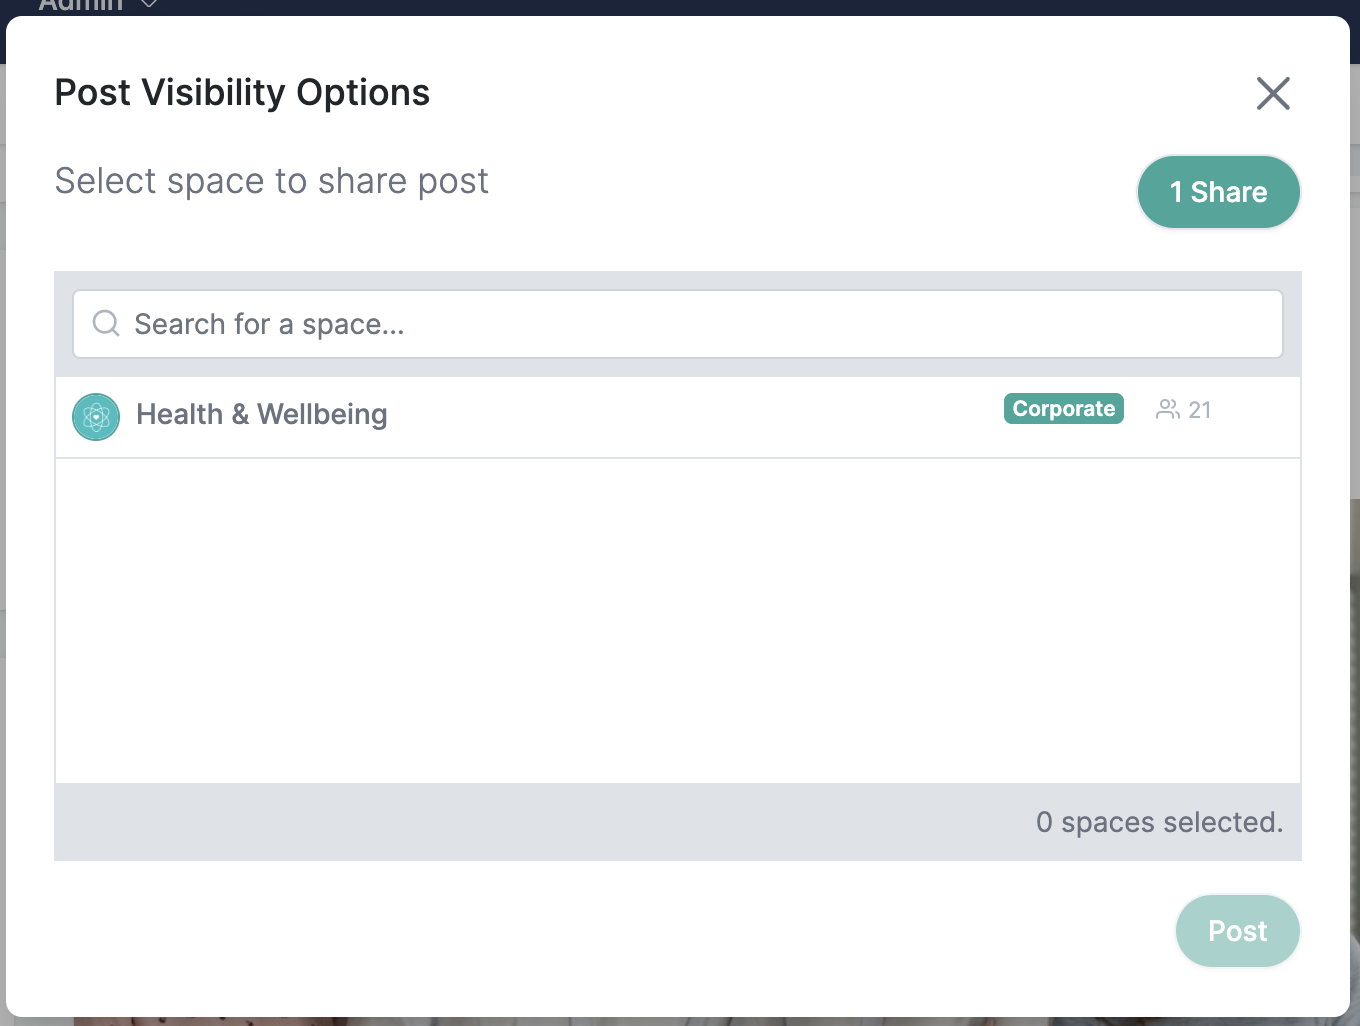This screenshot has height=1026, width=1360.
Task: Submit with the Post button
Action: 1238,931
